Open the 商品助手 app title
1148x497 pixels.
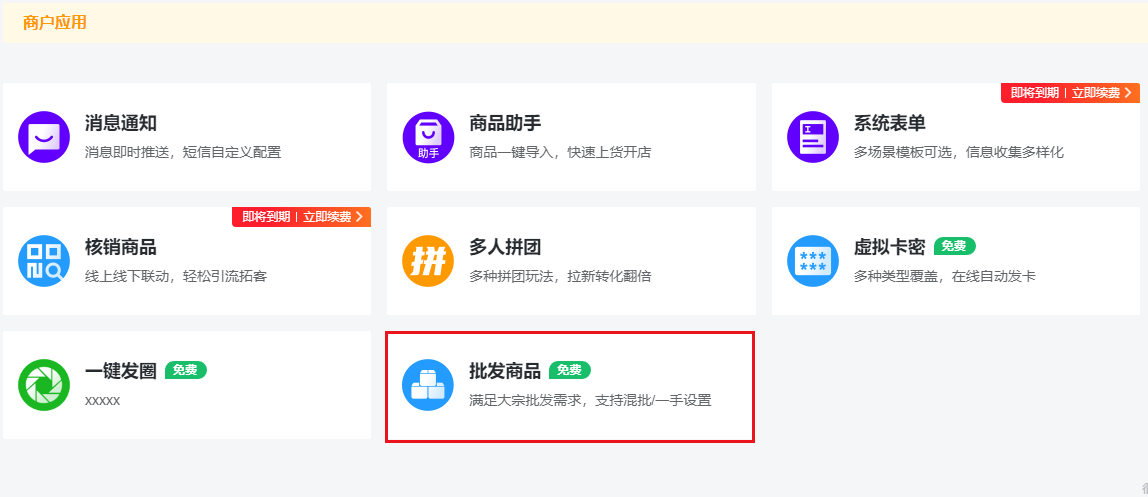[x=505, y=123]
